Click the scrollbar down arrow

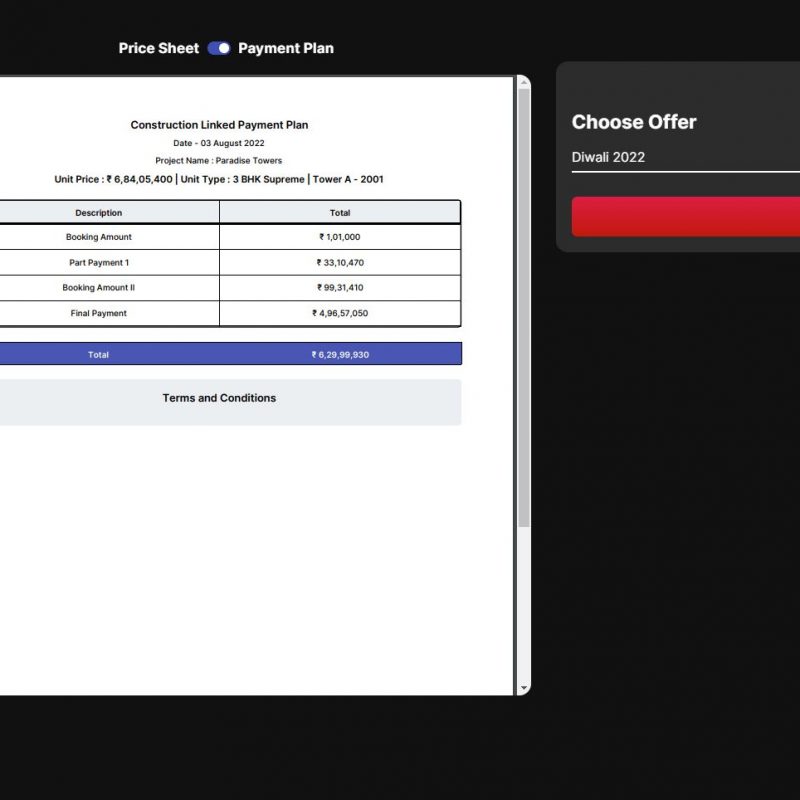tap(524, 688)
